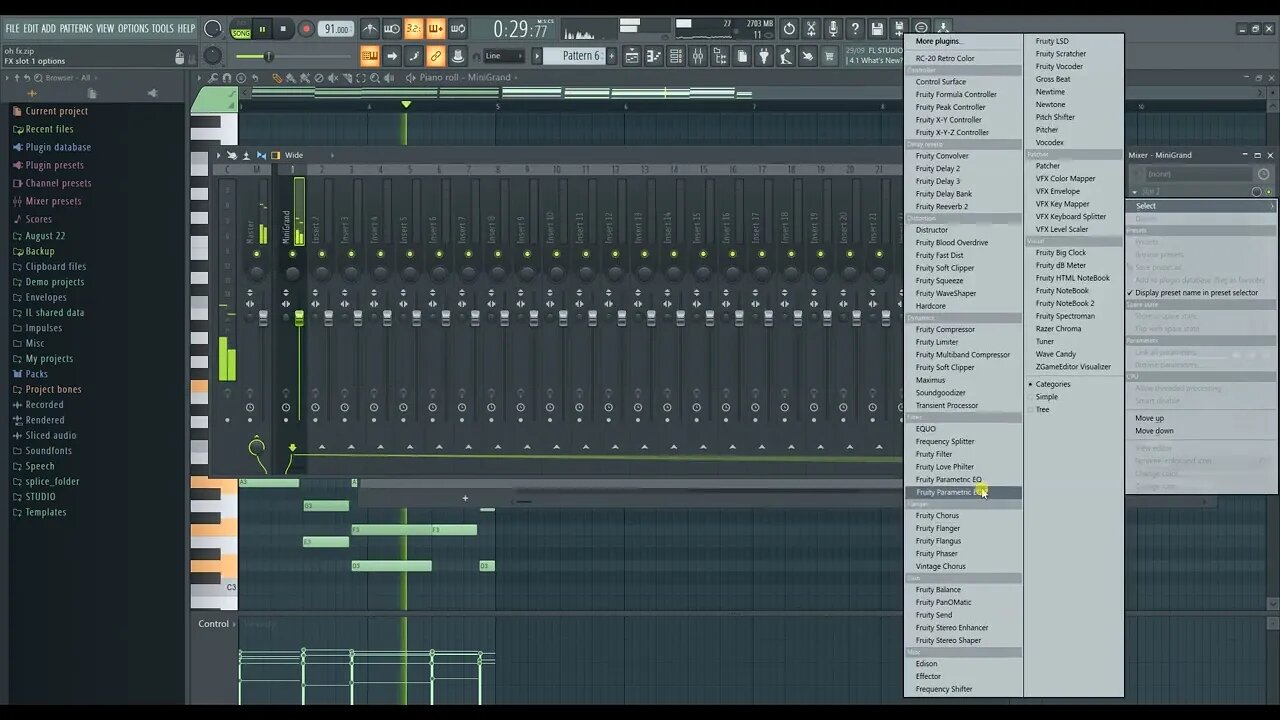Open the Line snap dropdown
Viewport: 1280px width, 720px height.
coord(503,56)
